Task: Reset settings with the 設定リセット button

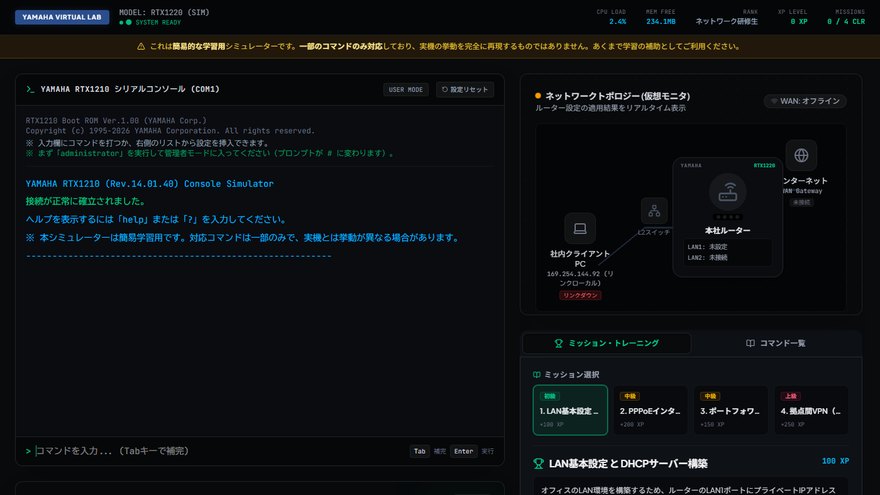Action: pyautogui.click(x=465, y=90)
